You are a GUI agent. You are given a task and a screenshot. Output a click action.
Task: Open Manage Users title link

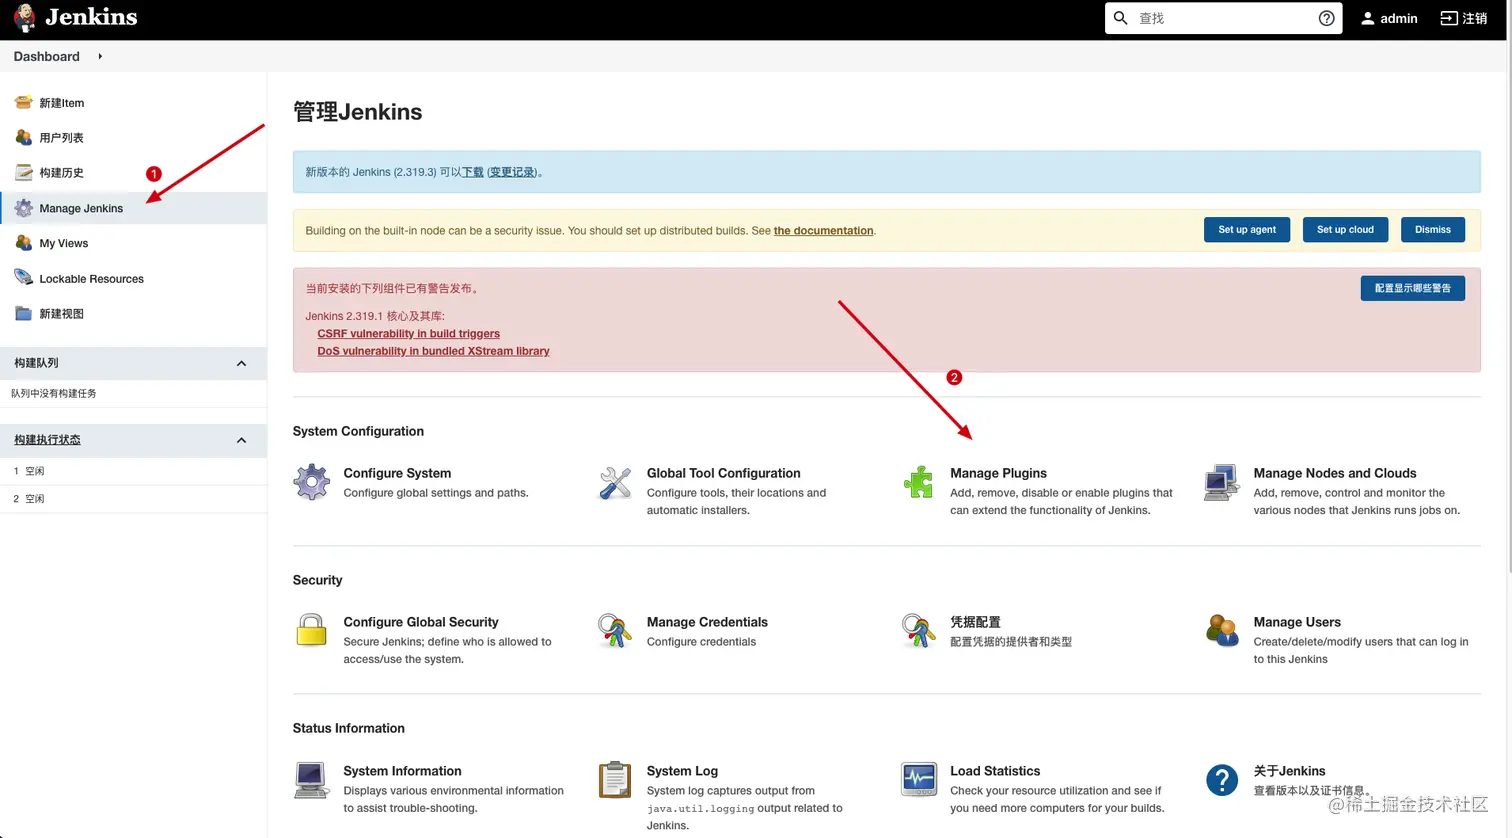1297,622
